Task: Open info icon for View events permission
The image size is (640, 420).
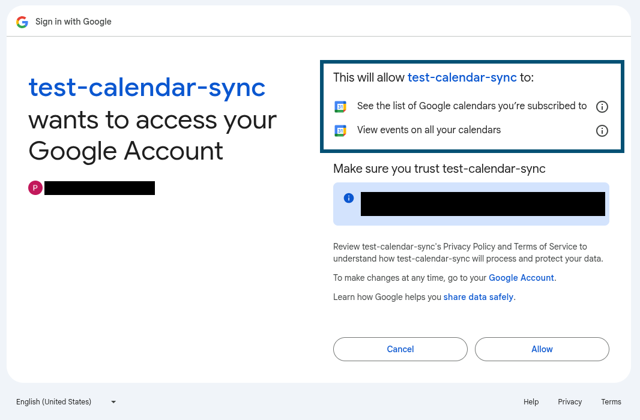Action: (602, 131)
